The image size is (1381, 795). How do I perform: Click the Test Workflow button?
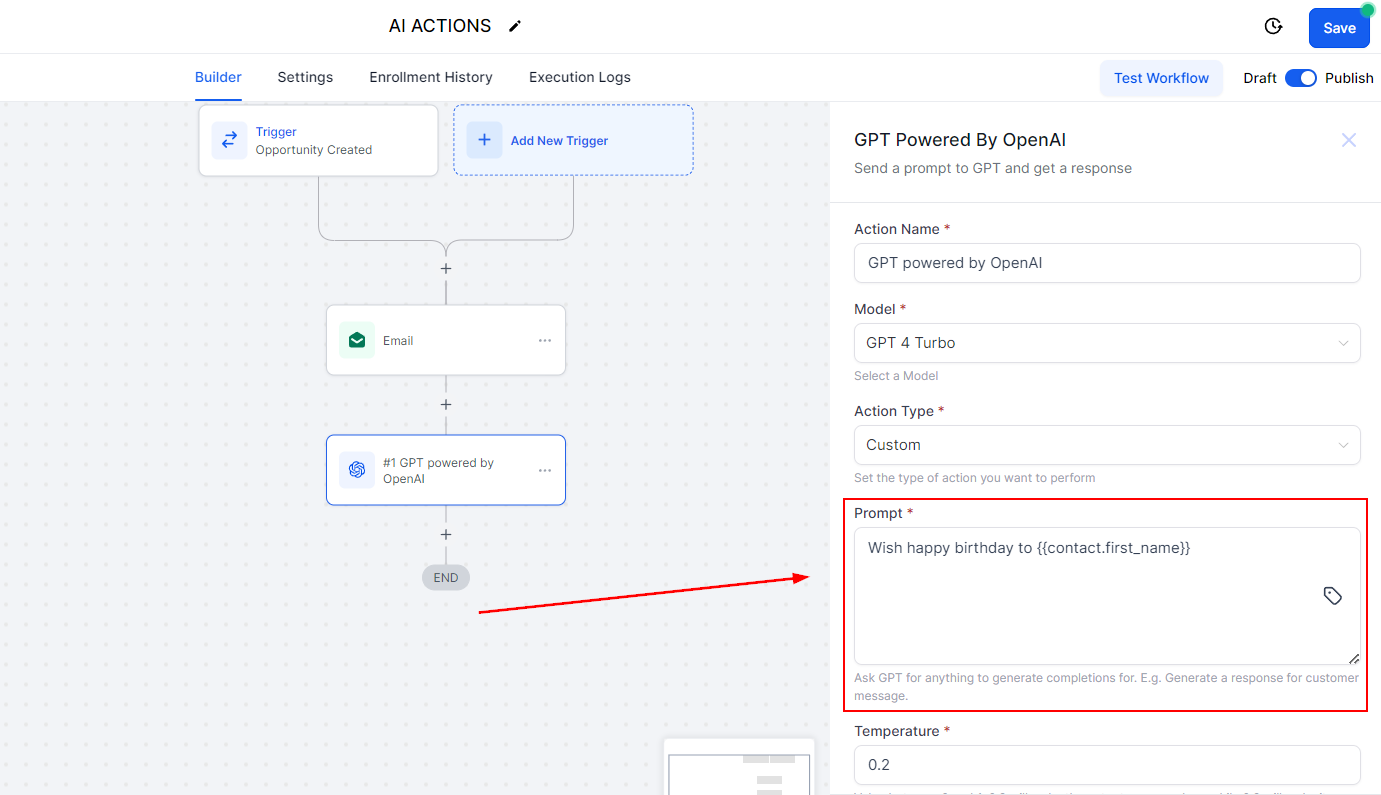coord(1161,78)
